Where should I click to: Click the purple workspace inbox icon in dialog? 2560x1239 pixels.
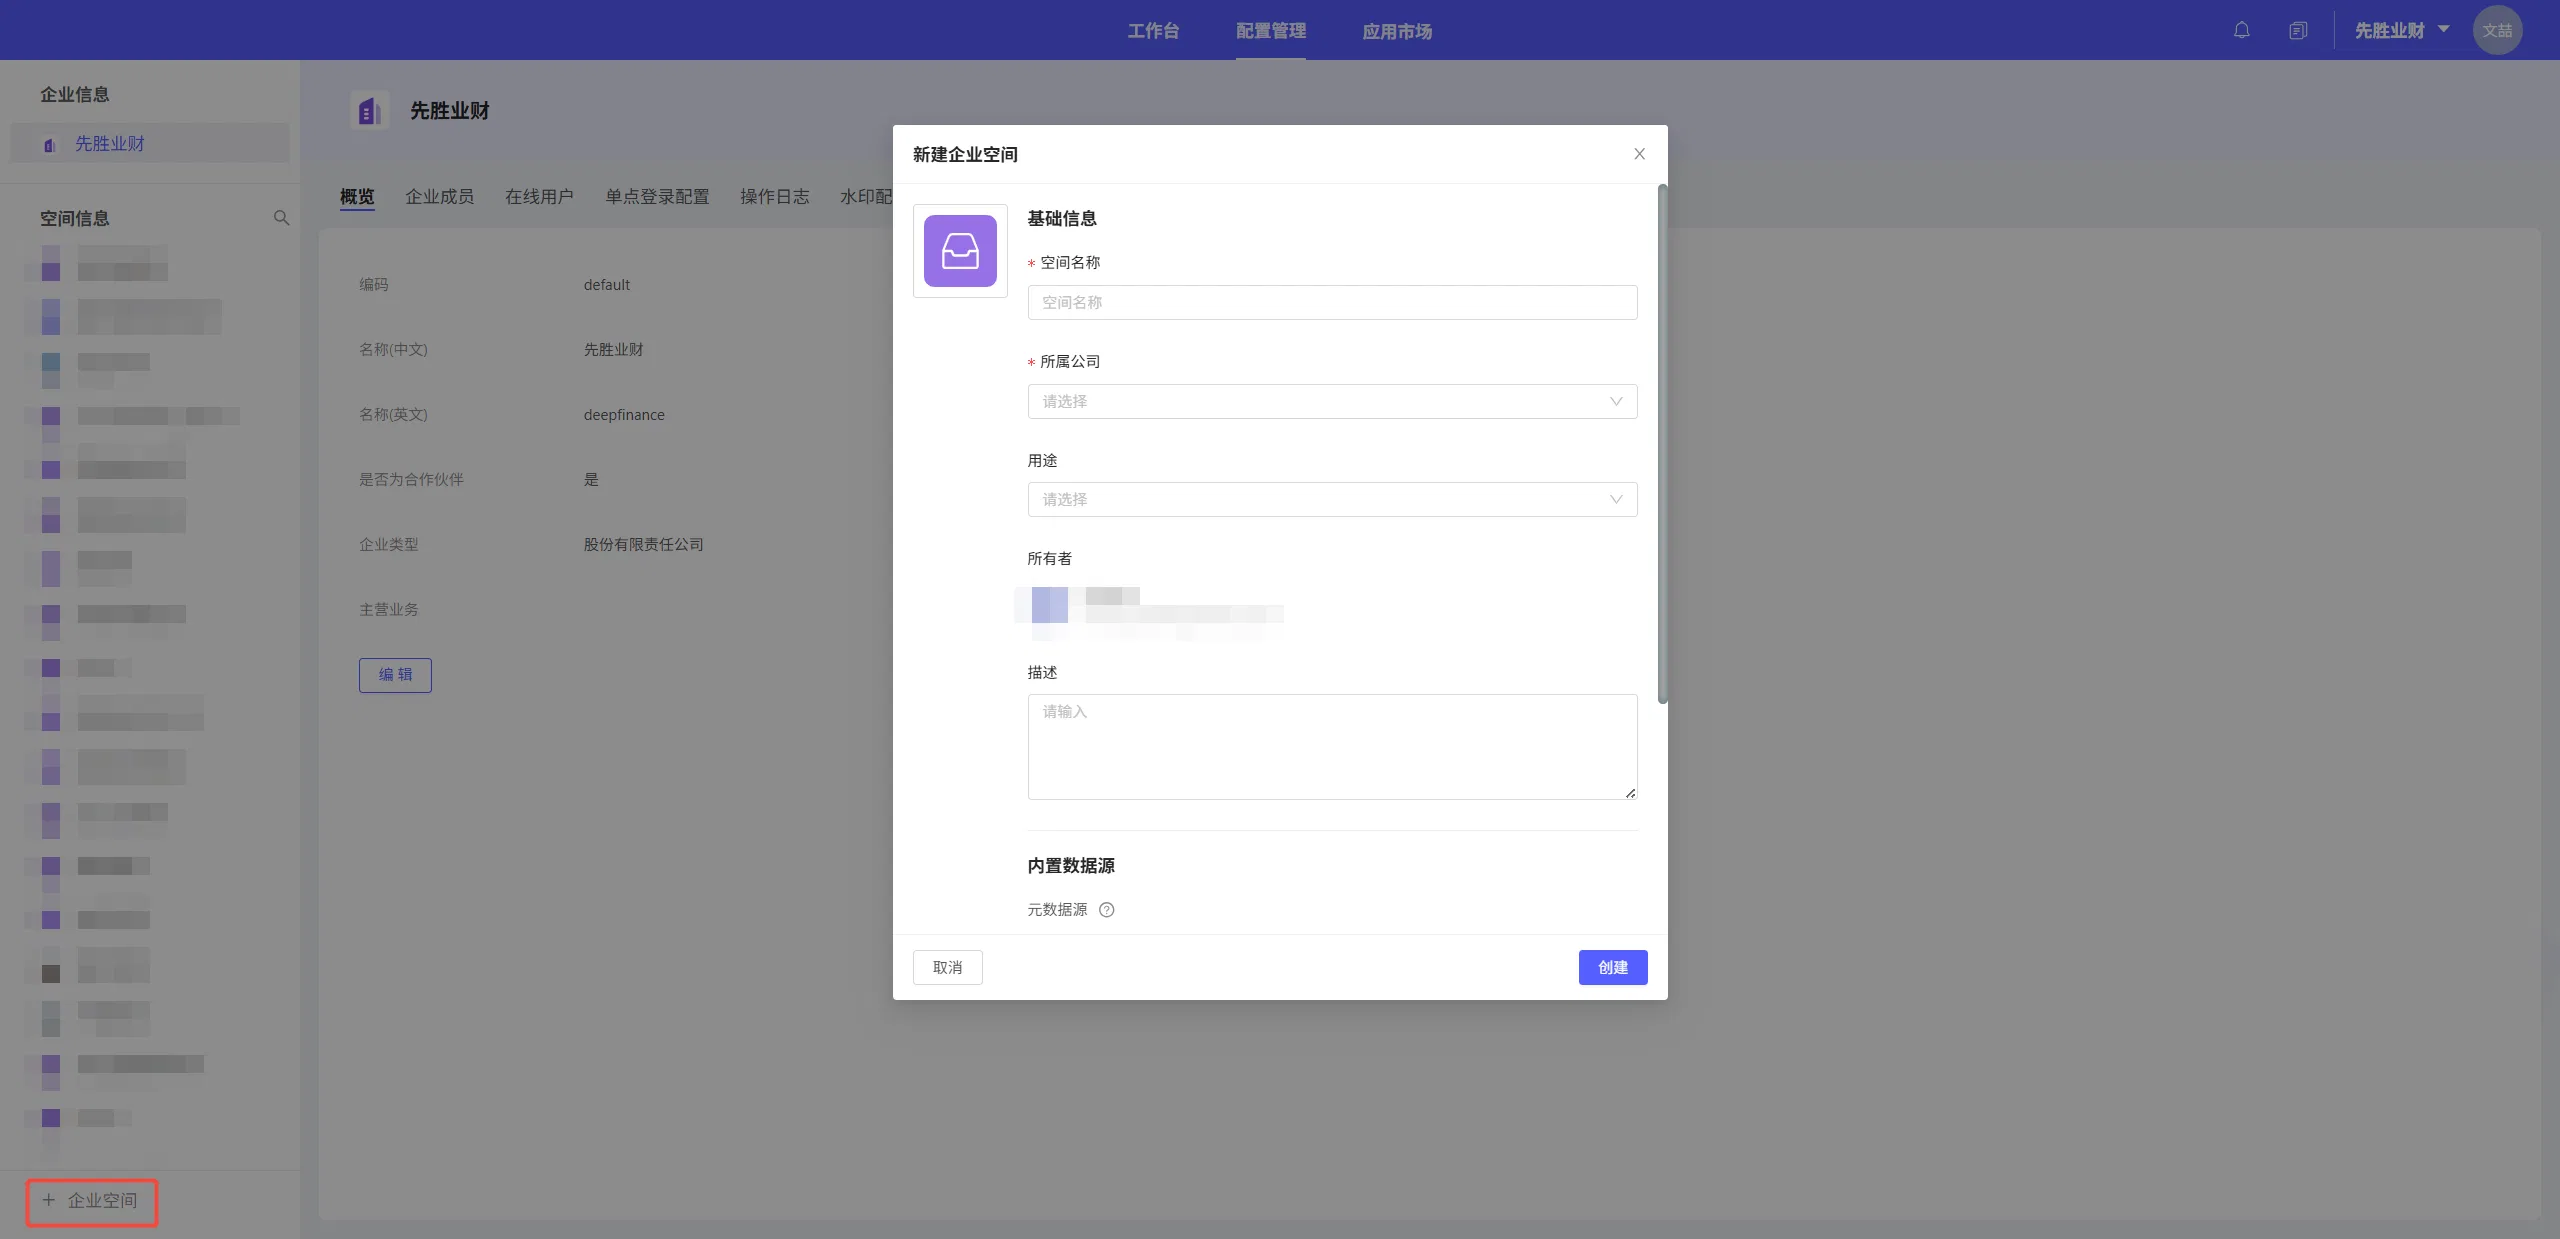(960, 251)
